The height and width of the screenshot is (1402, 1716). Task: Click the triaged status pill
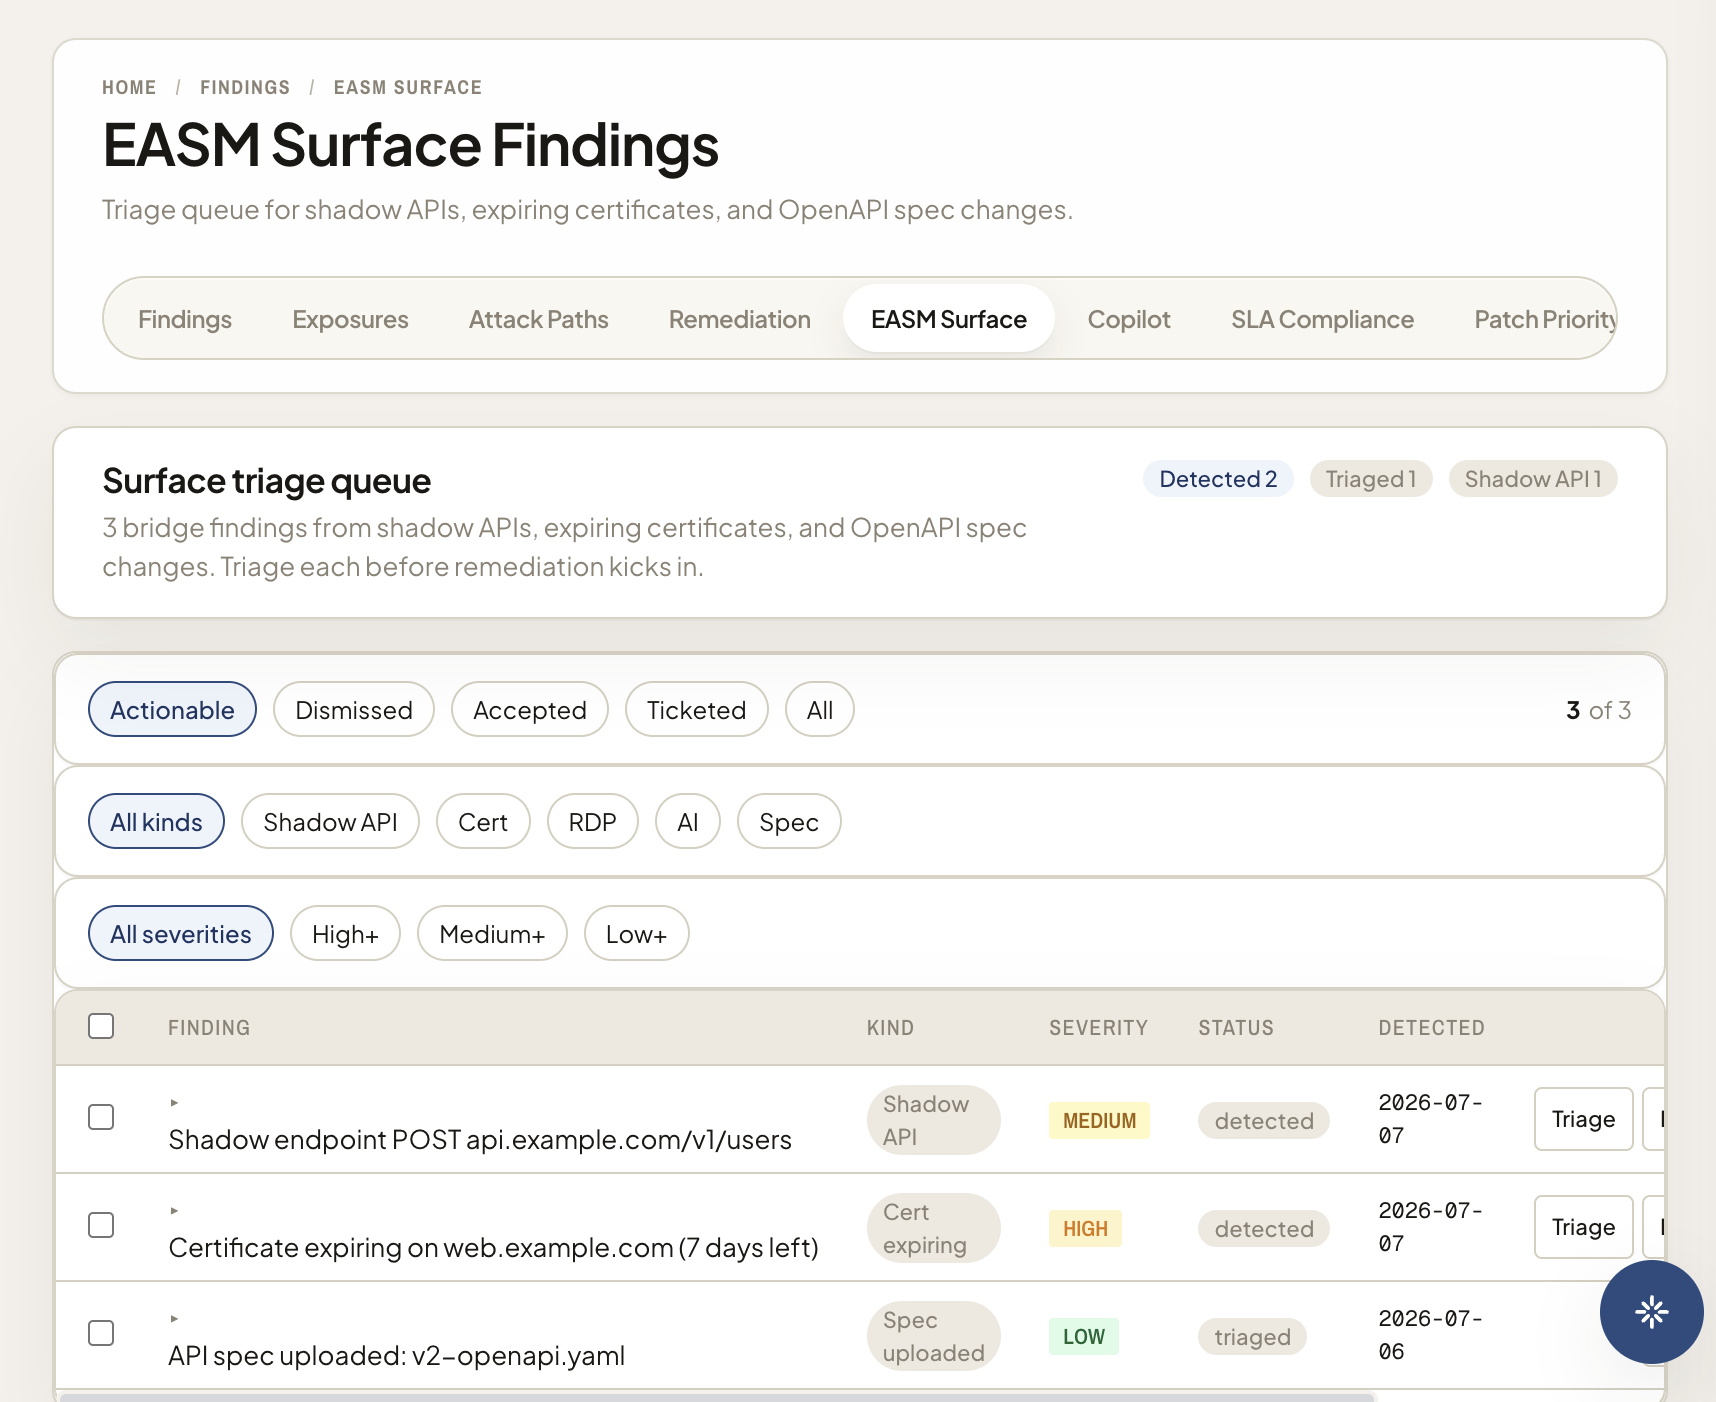coord(1252,1336)
